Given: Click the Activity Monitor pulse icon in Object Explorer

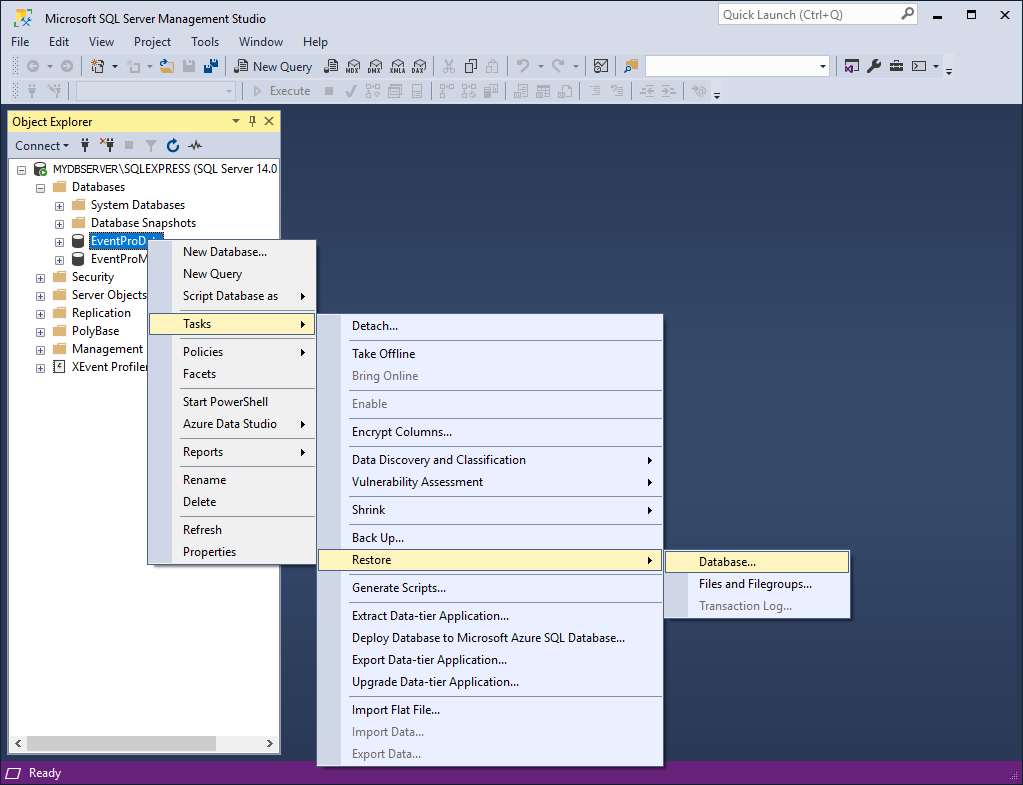Looking at the screenshot, I should (194, 145).
